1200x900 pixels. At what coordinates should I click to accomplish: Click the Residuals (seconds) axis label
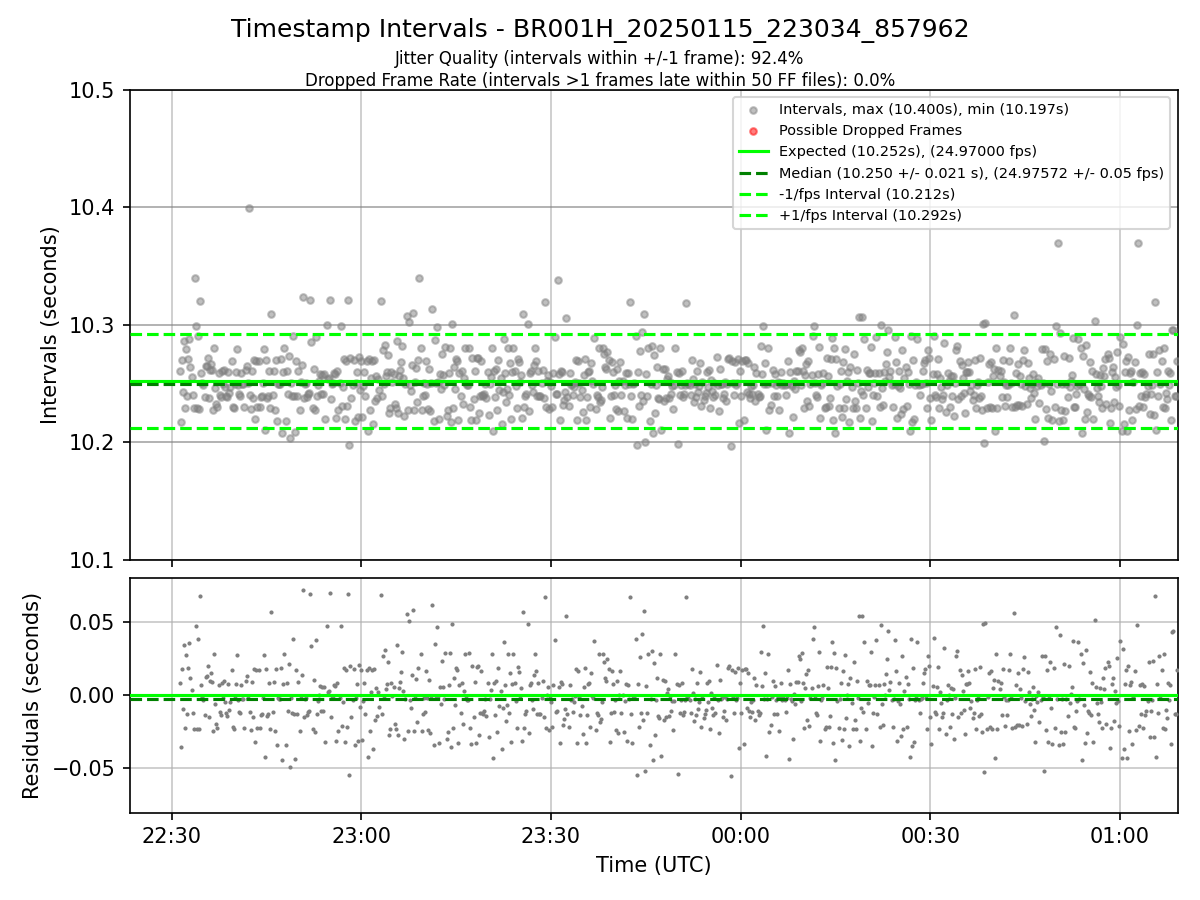[31, 696]
